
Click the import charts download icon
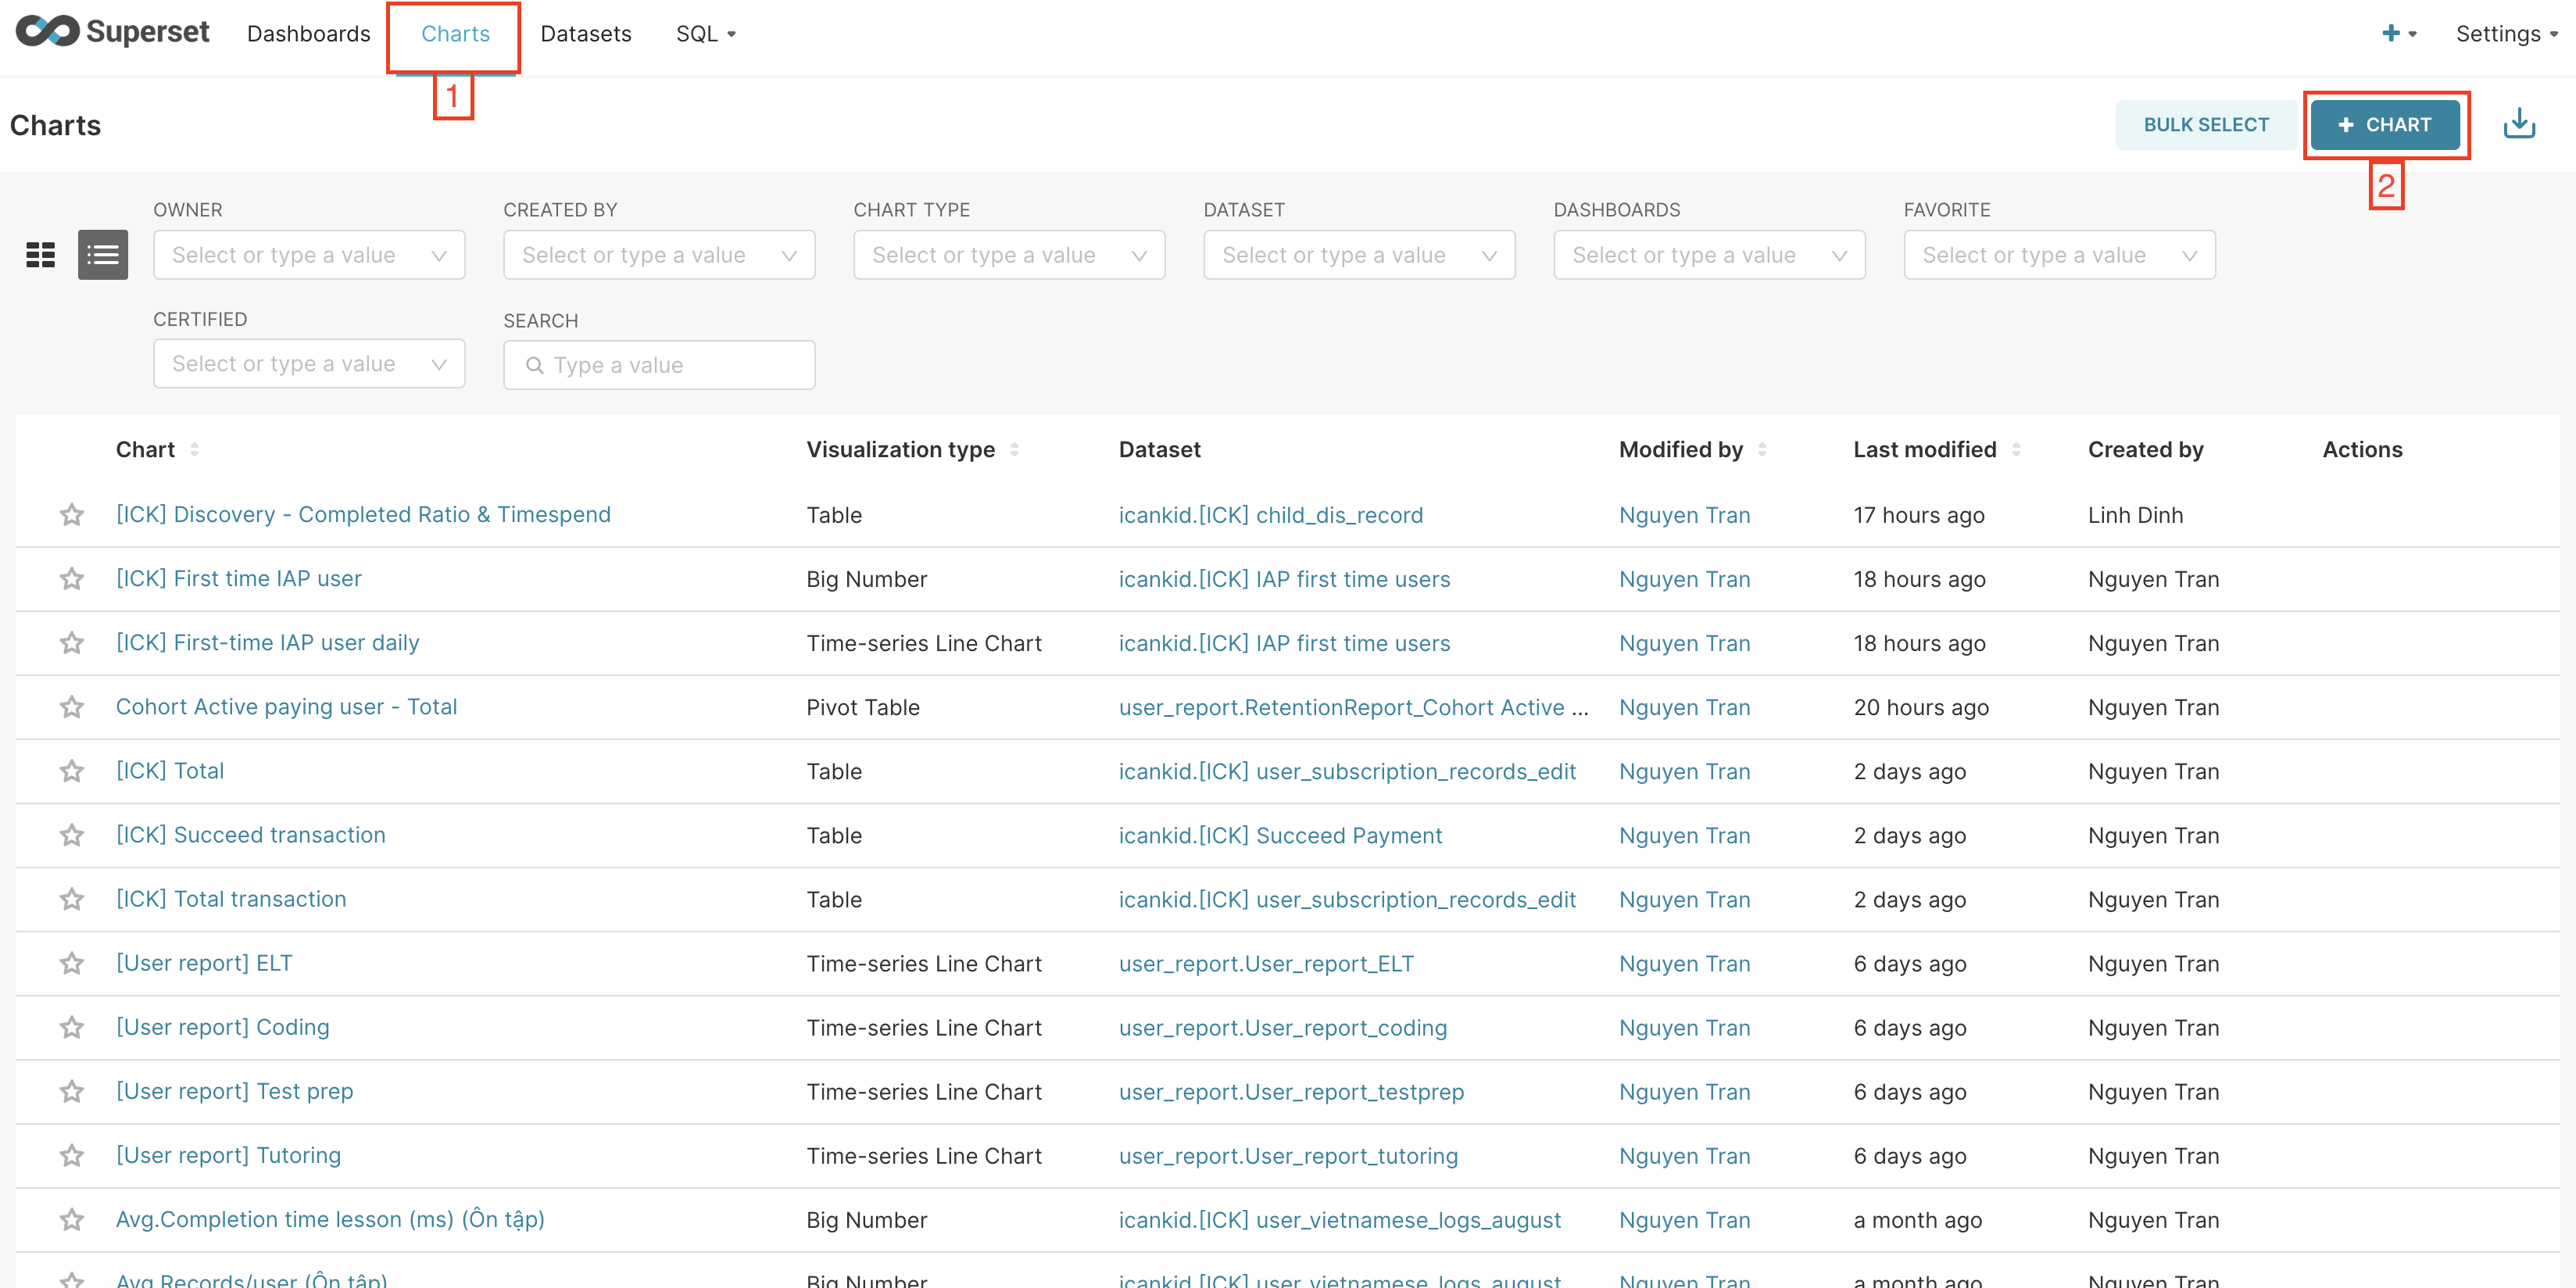click(x=2518, y=124)
